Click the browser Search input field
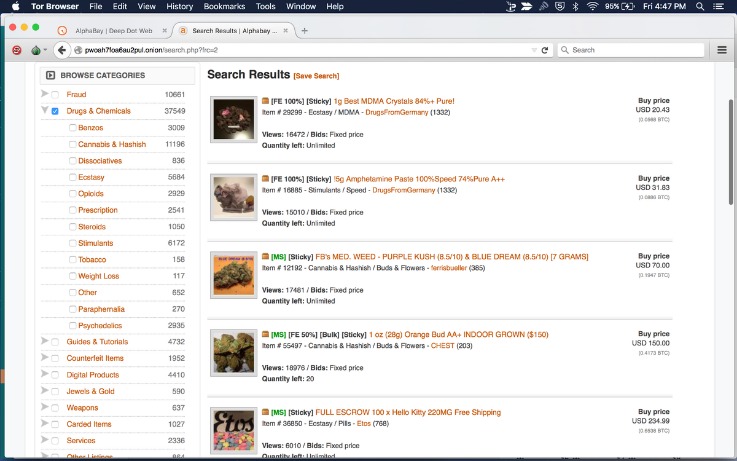This screenshot has height=461, width=737. tap(631, 50)
